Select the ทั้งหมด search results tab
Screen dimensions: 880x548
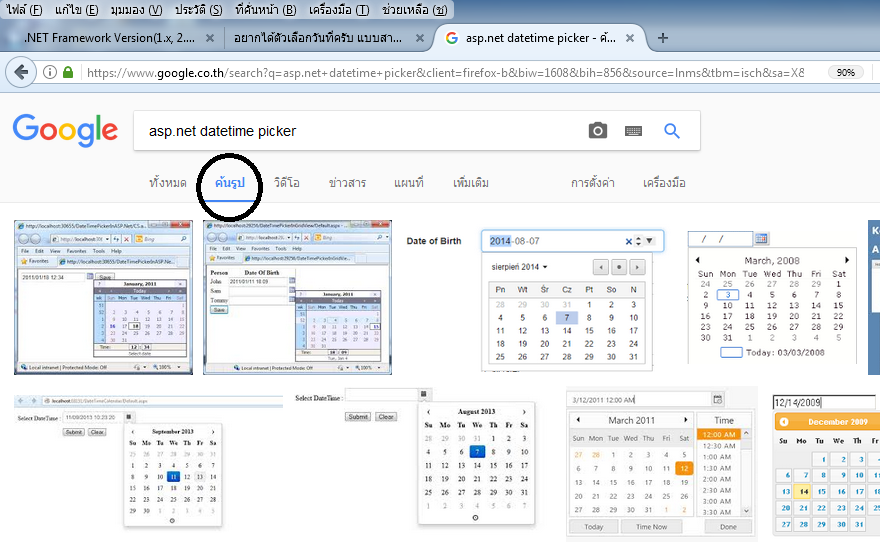pyautogui.click(x=167, y=183)
